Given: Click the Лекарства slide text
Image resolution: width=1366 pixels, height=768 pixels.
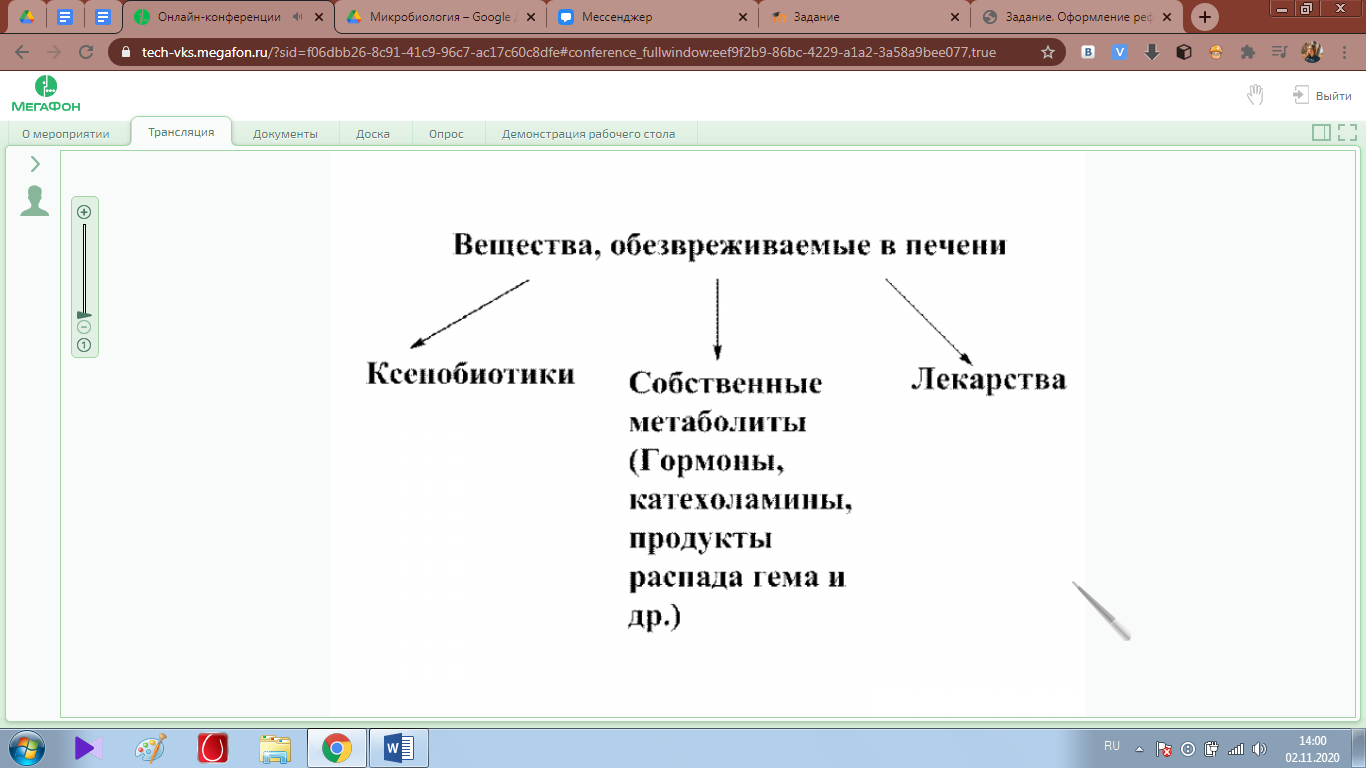Looking at the screenshot, I should [988, 380].
